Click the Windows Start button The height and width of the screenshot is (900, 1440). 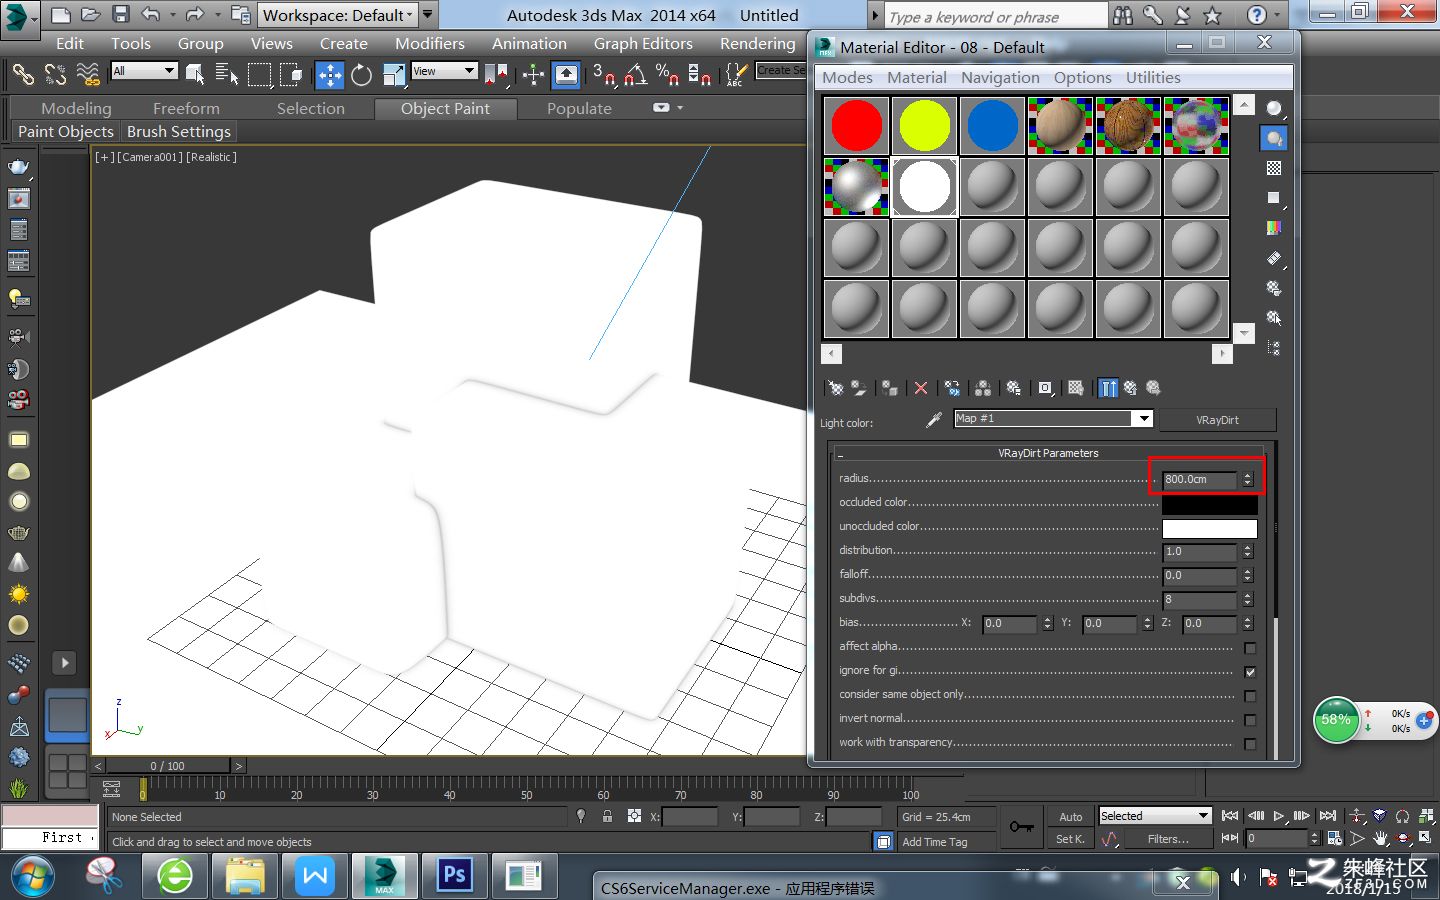(33, 877)
